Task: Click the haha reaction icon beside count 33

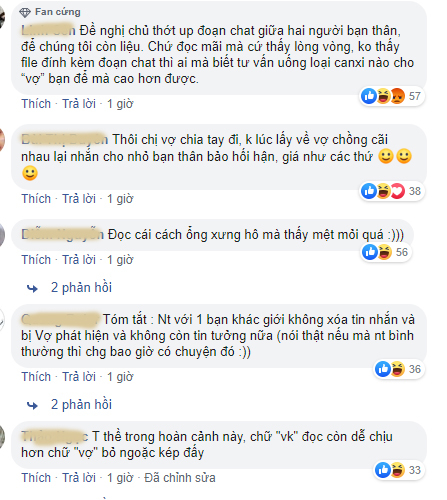Action: [x=397, y=470]
